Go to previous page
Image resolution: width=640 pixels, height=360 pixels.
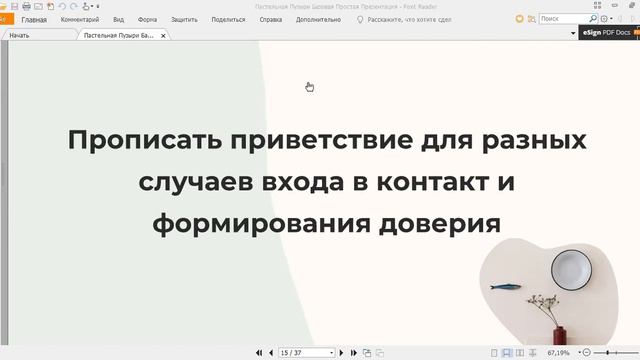pos(271,353)
